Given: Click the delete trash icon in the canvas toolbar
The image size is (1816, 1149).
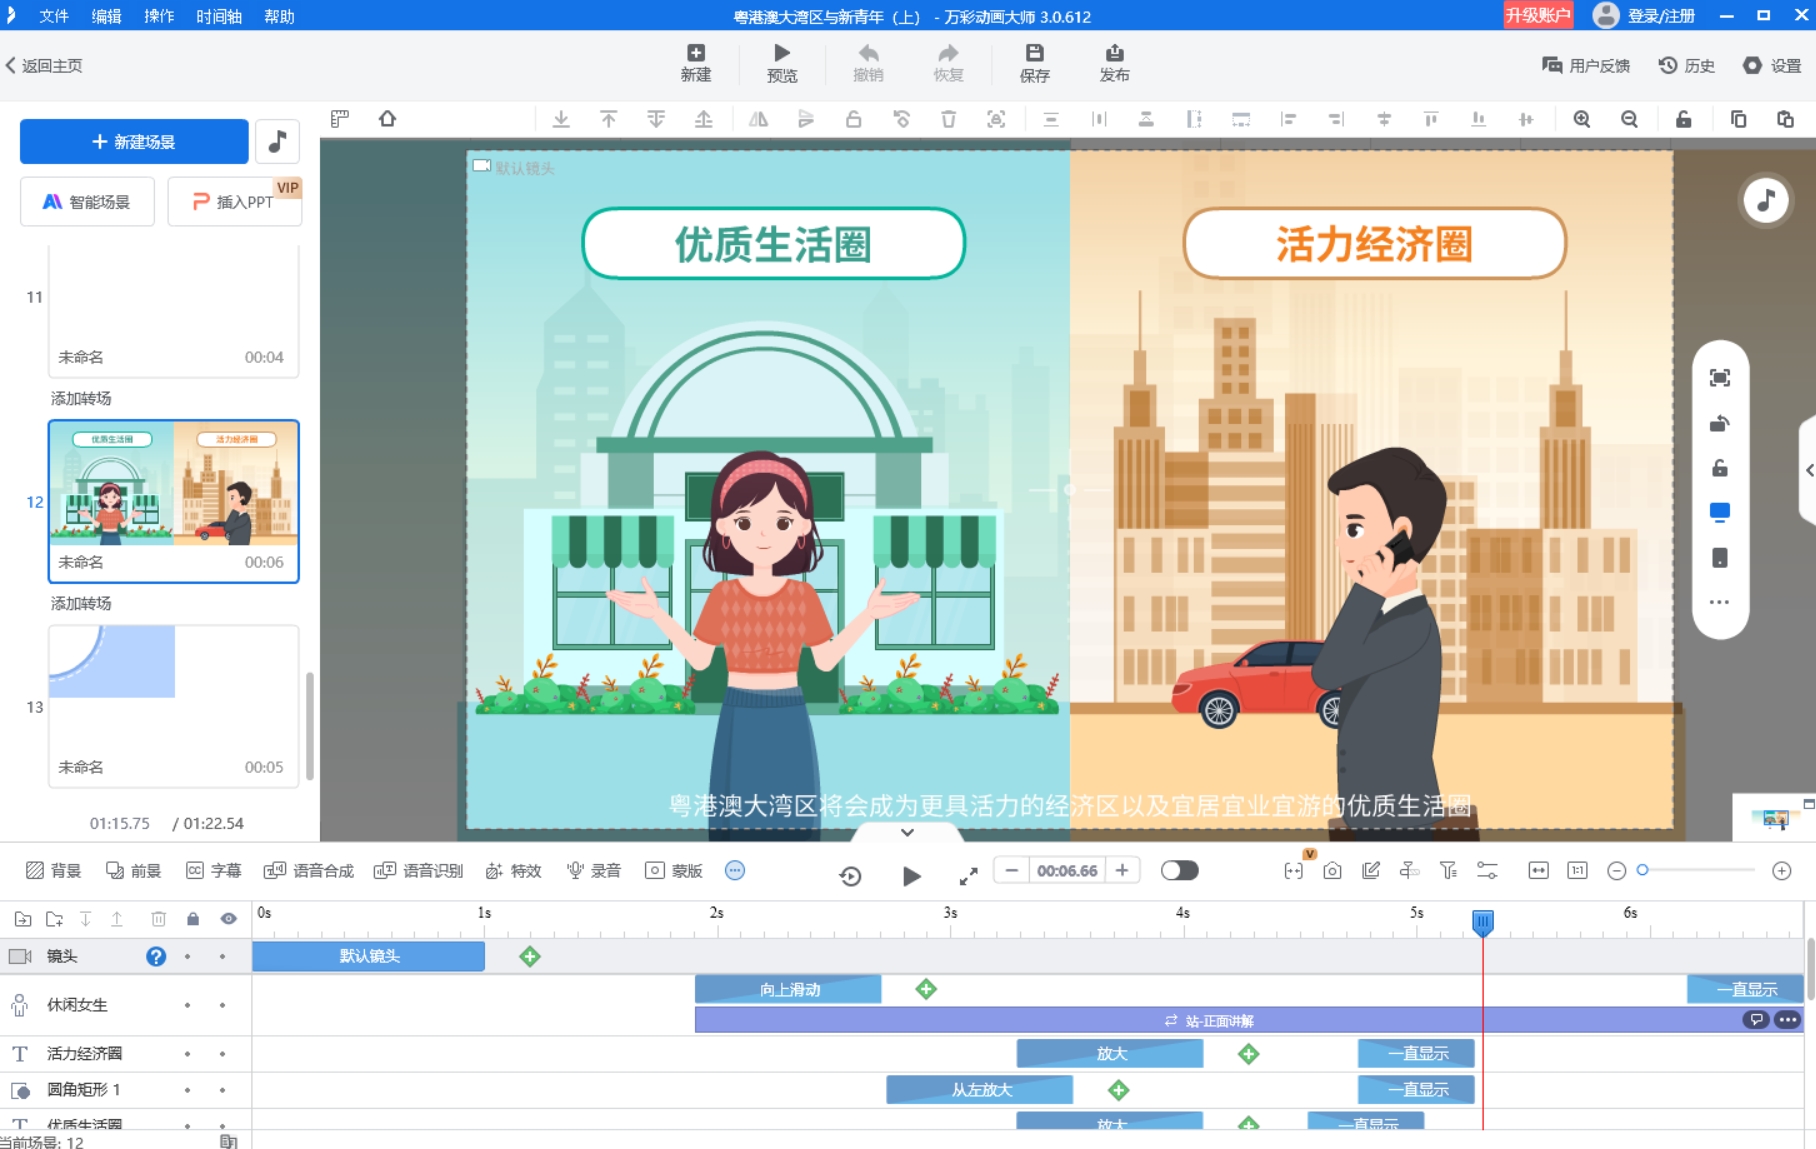Looking at the screenshot, I should [948, 119].
